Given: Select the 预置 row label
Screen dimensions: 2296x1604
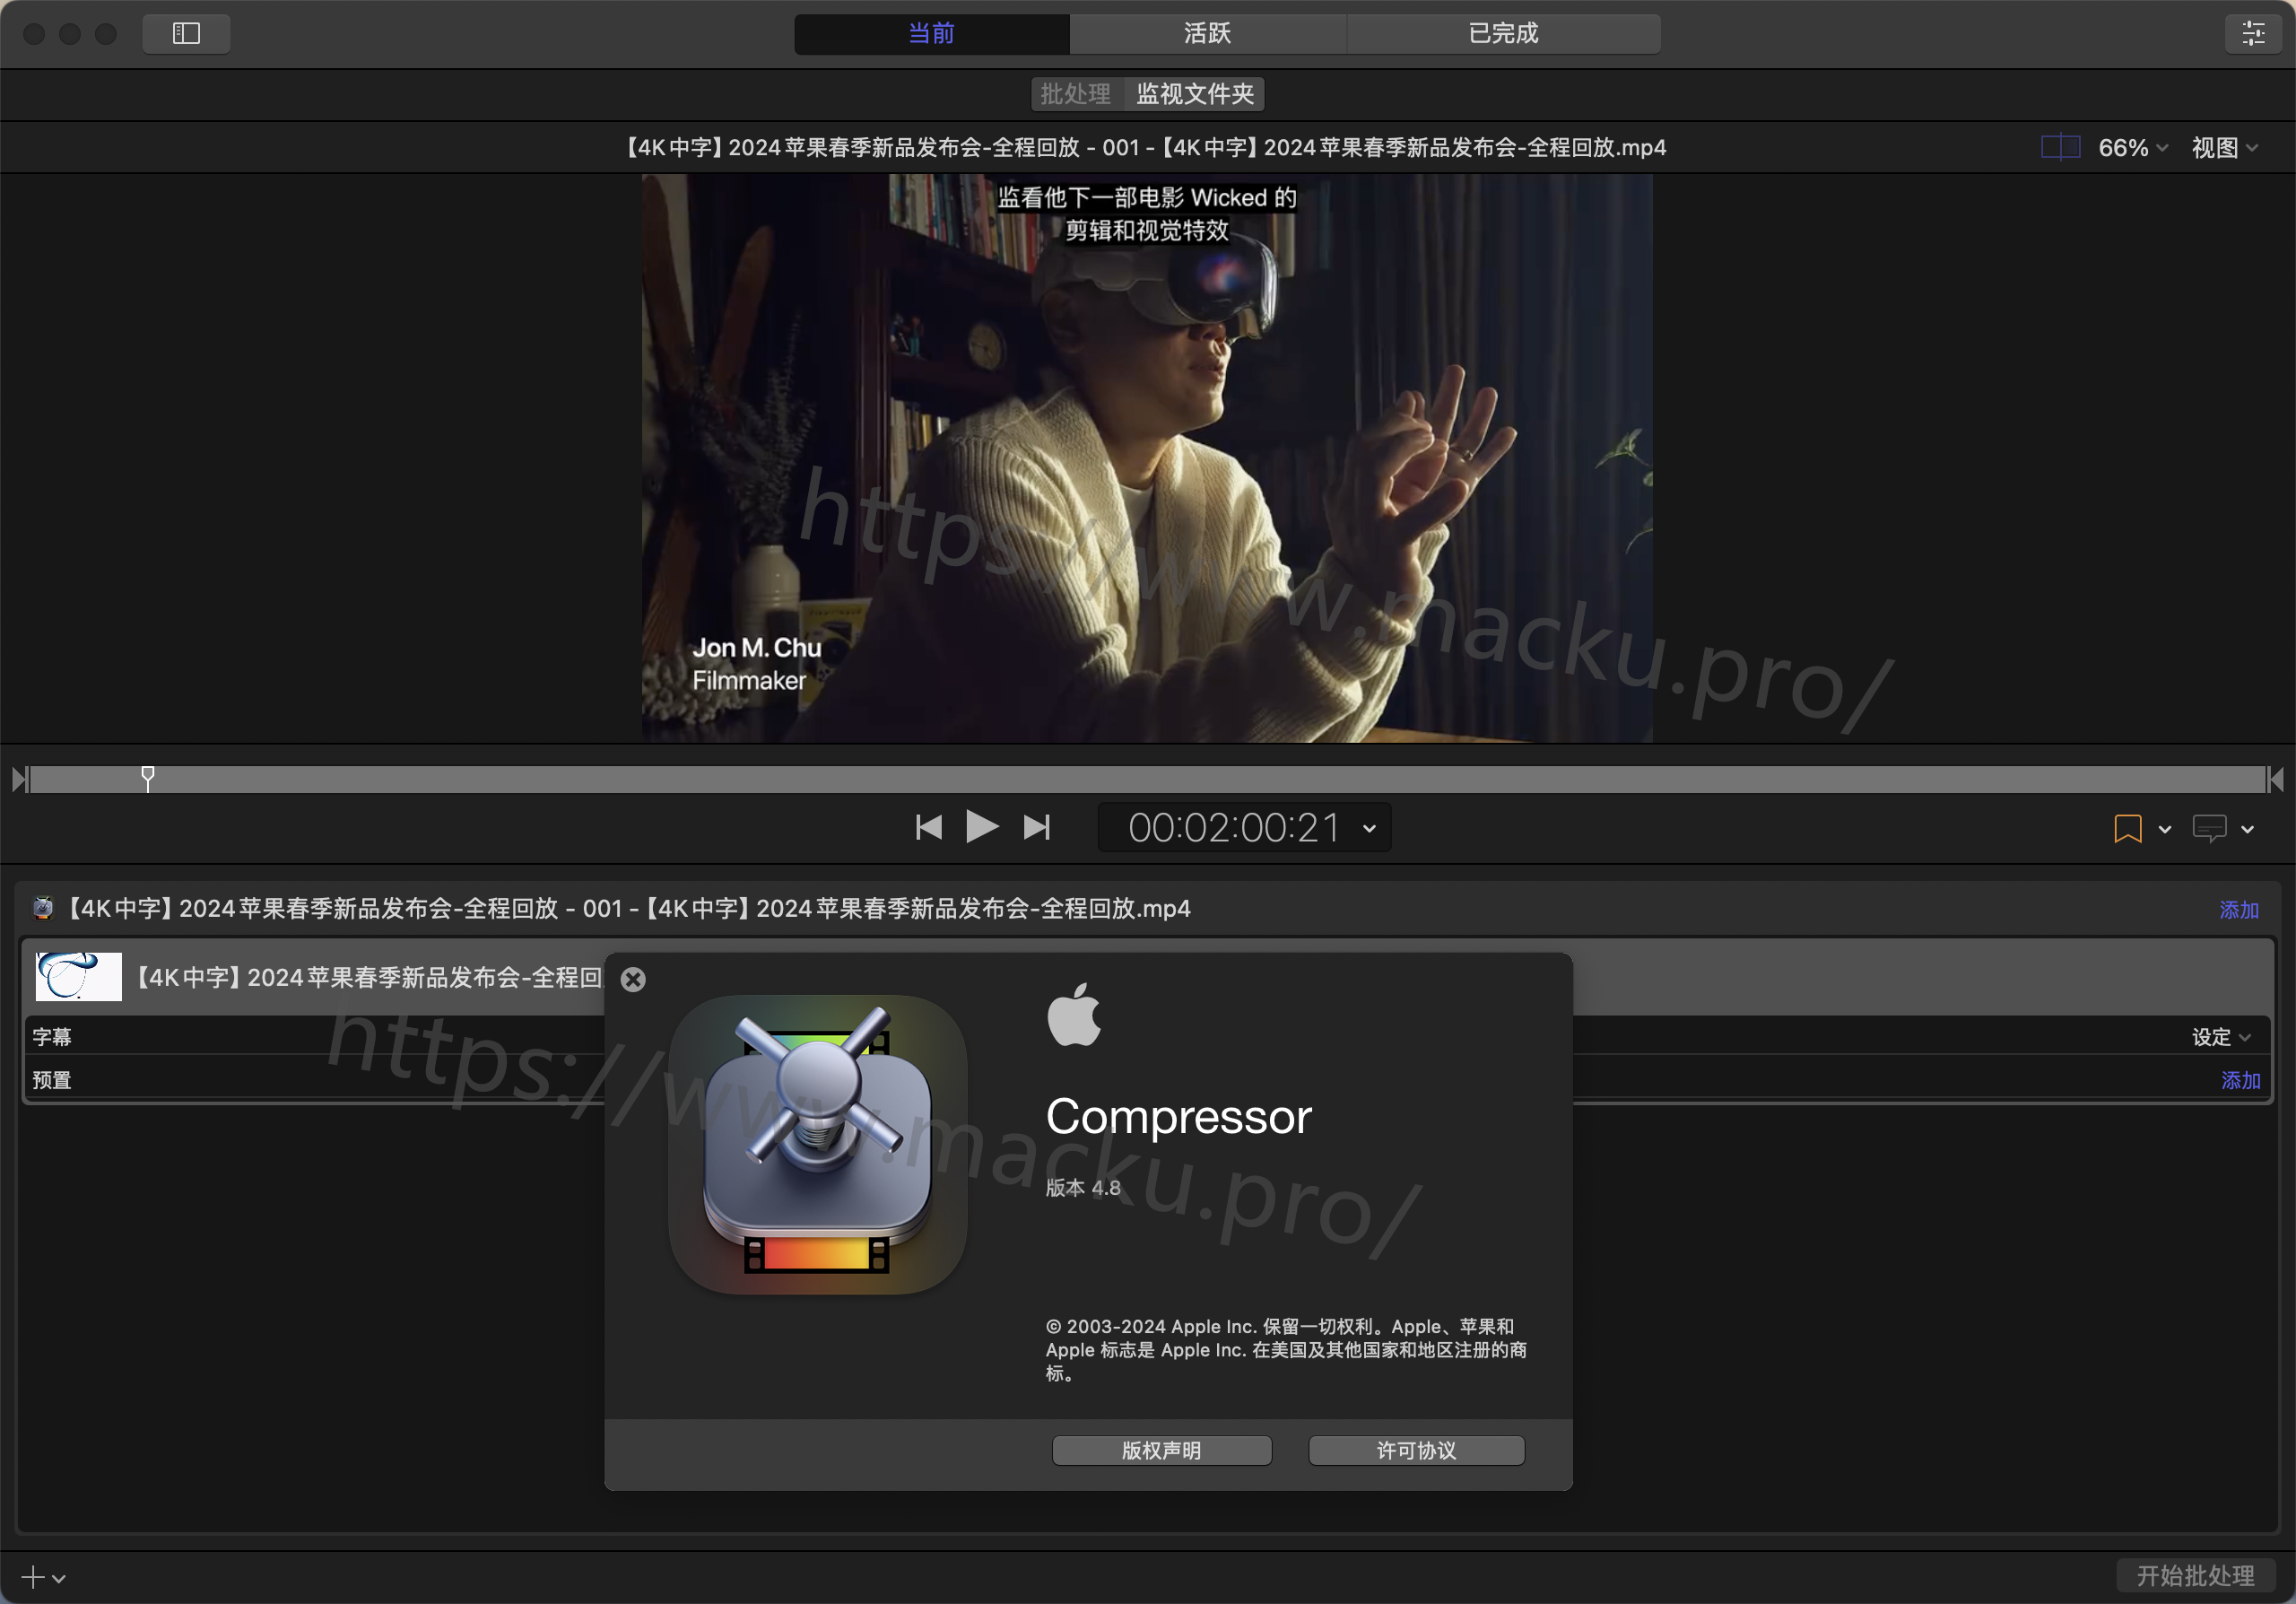Looking at the screenshot, I should coord(52,1080).
